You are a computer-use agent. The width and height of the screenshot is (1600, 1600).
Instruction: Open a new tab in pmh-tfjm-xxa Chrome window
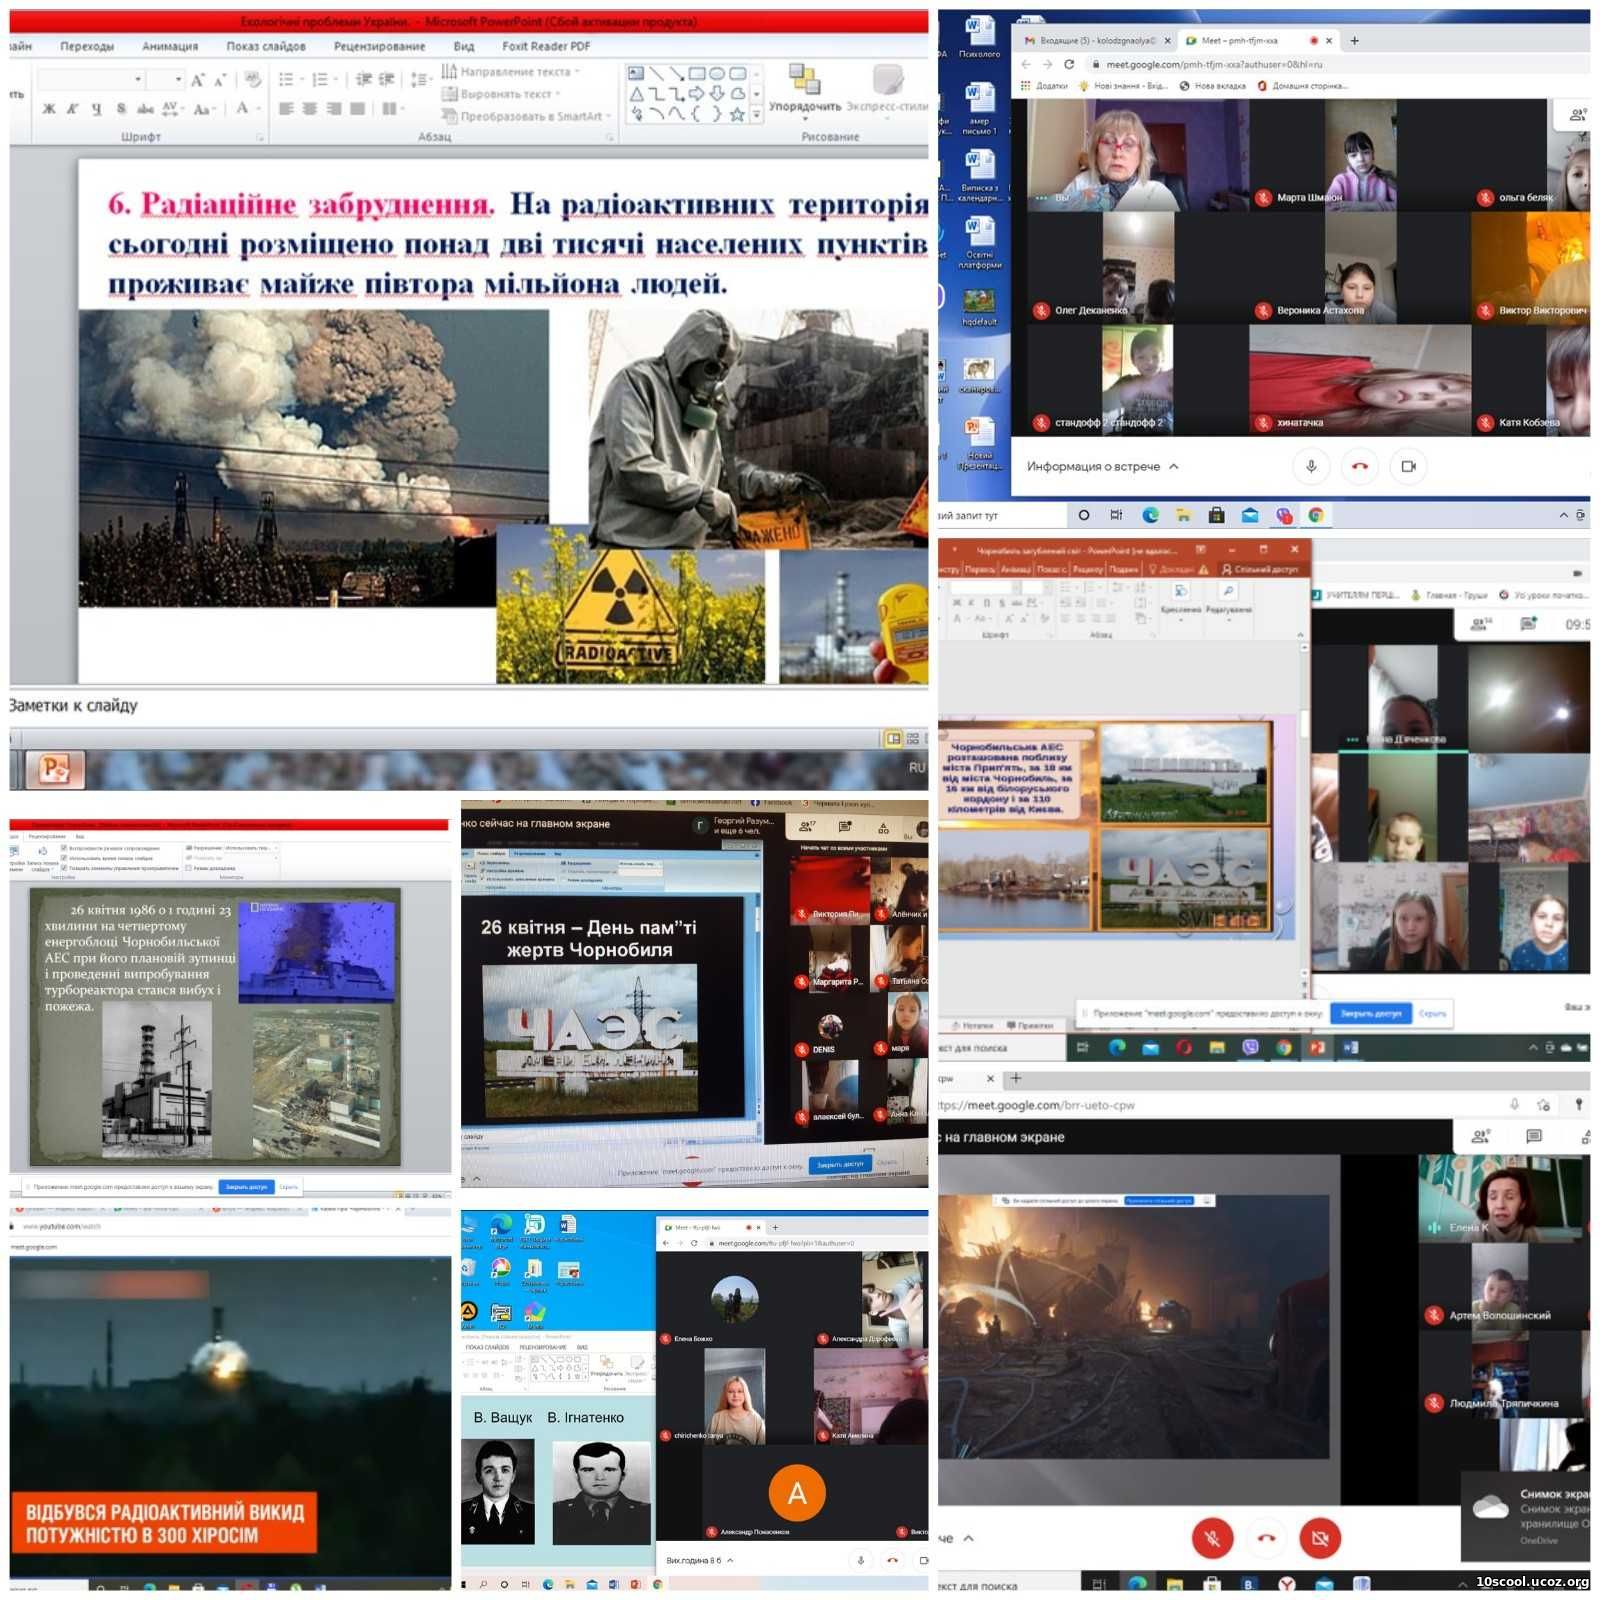1354,41
